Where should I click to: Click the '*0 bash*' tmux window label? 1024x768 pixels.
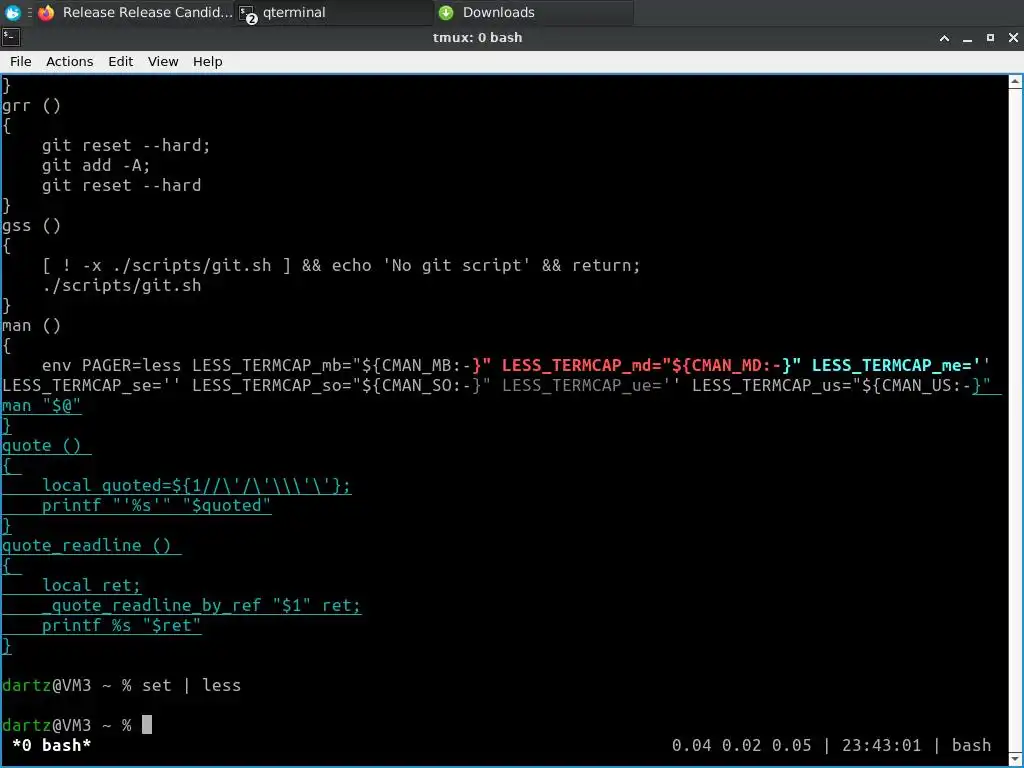(52, 745)
